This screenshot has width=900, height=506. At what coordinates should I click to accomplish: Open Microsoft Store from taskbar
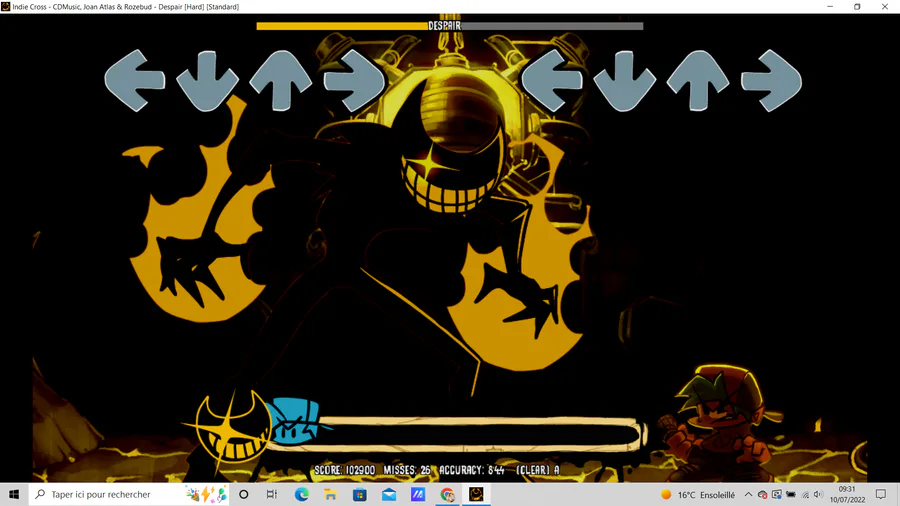[360, 494]
